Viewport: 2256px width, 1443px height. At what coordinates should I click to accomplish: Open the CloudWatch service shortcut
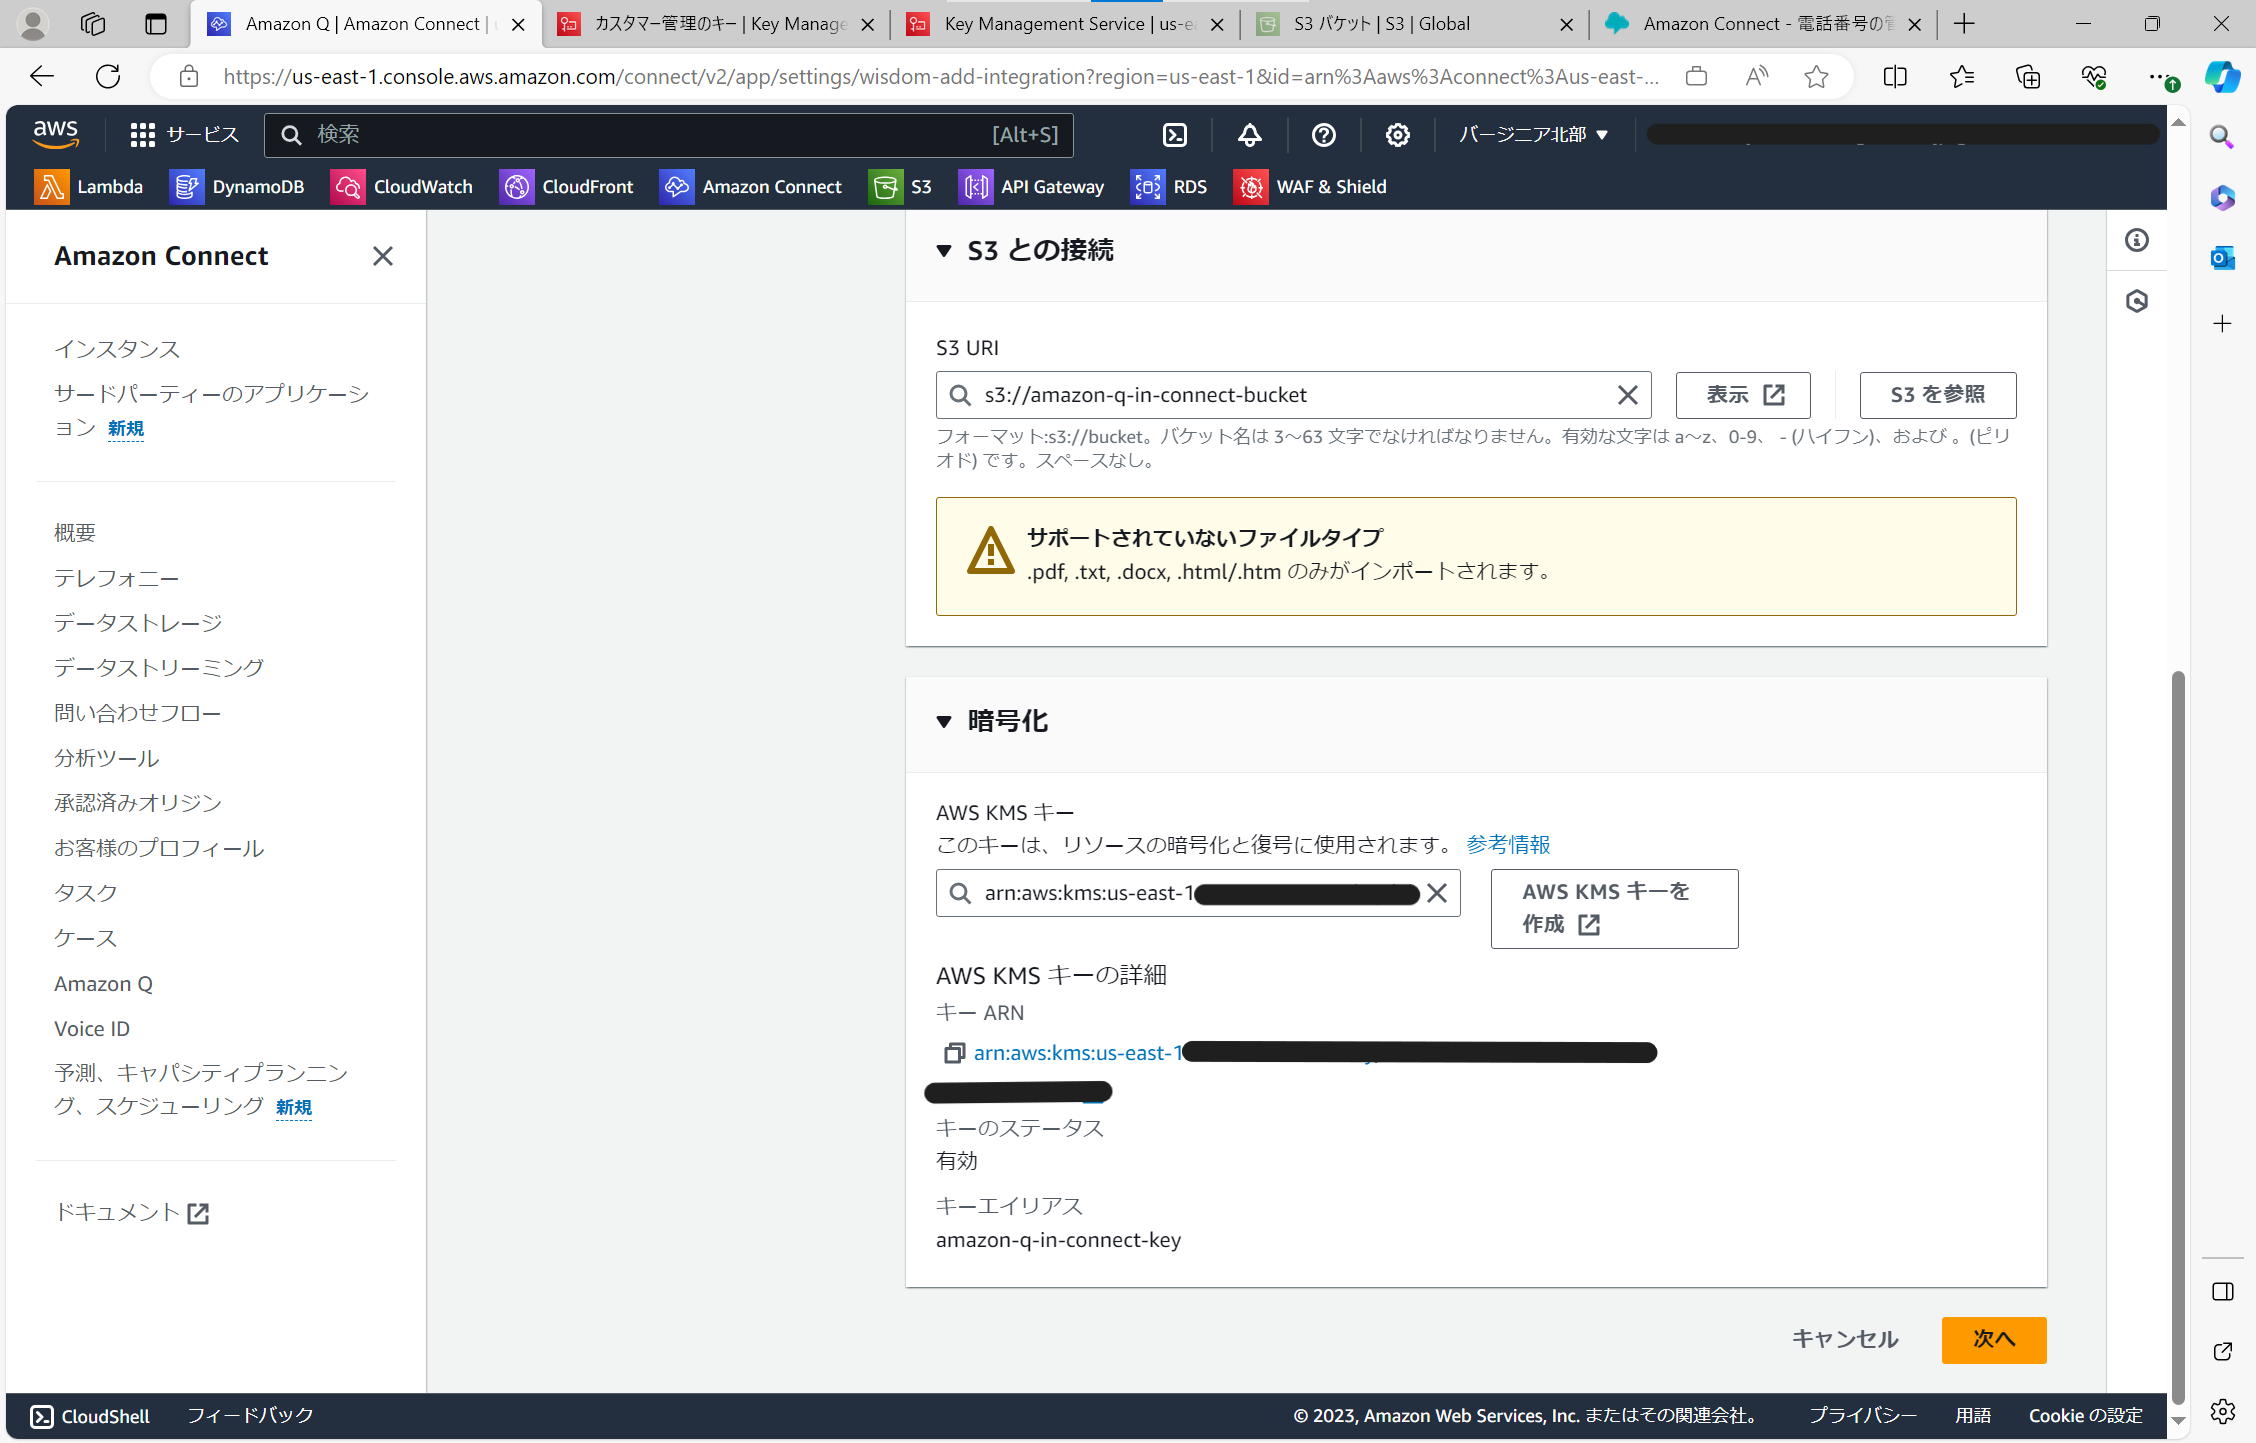[x=402, y=186]
